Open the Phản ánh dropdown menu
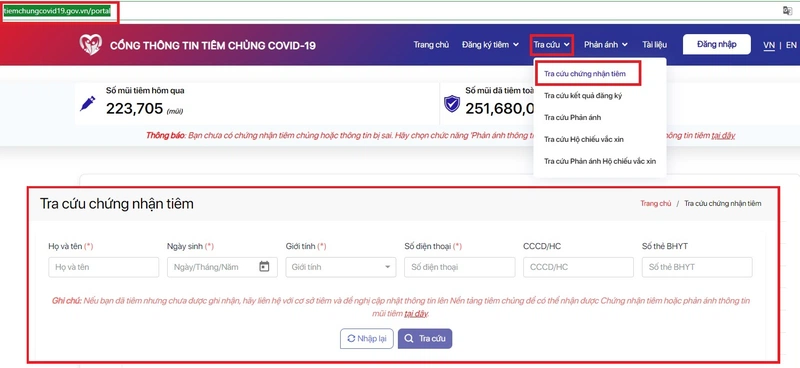The width and height of the screenshot is (800, 368). click(x=606, y=45)
